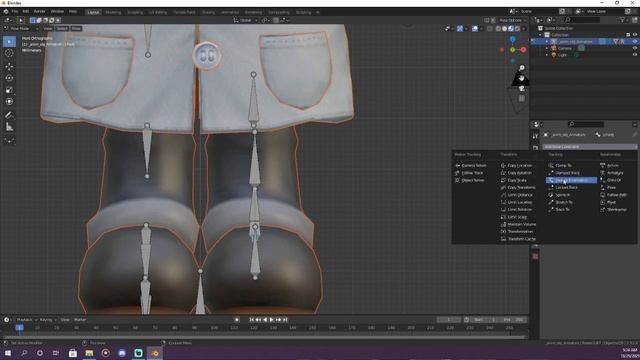Click Pose menu in viewport header

click(76, 29)
